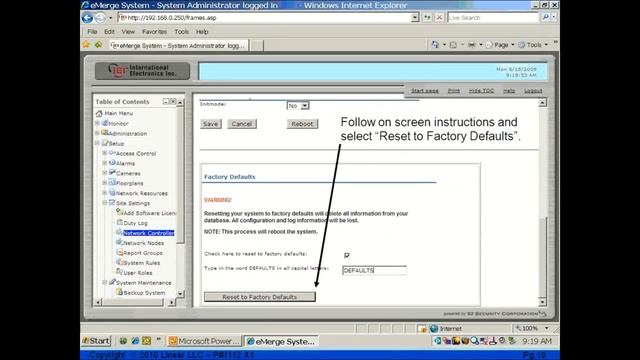
Task: Click the Alarms tree icon
Action: pos(112,163)
